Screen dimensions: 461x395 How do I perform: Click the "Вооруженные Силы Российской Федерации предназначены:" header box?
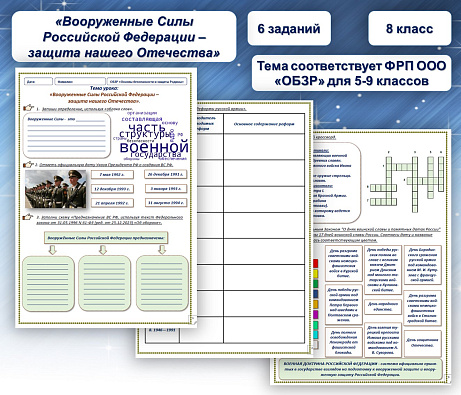point(106,238)
